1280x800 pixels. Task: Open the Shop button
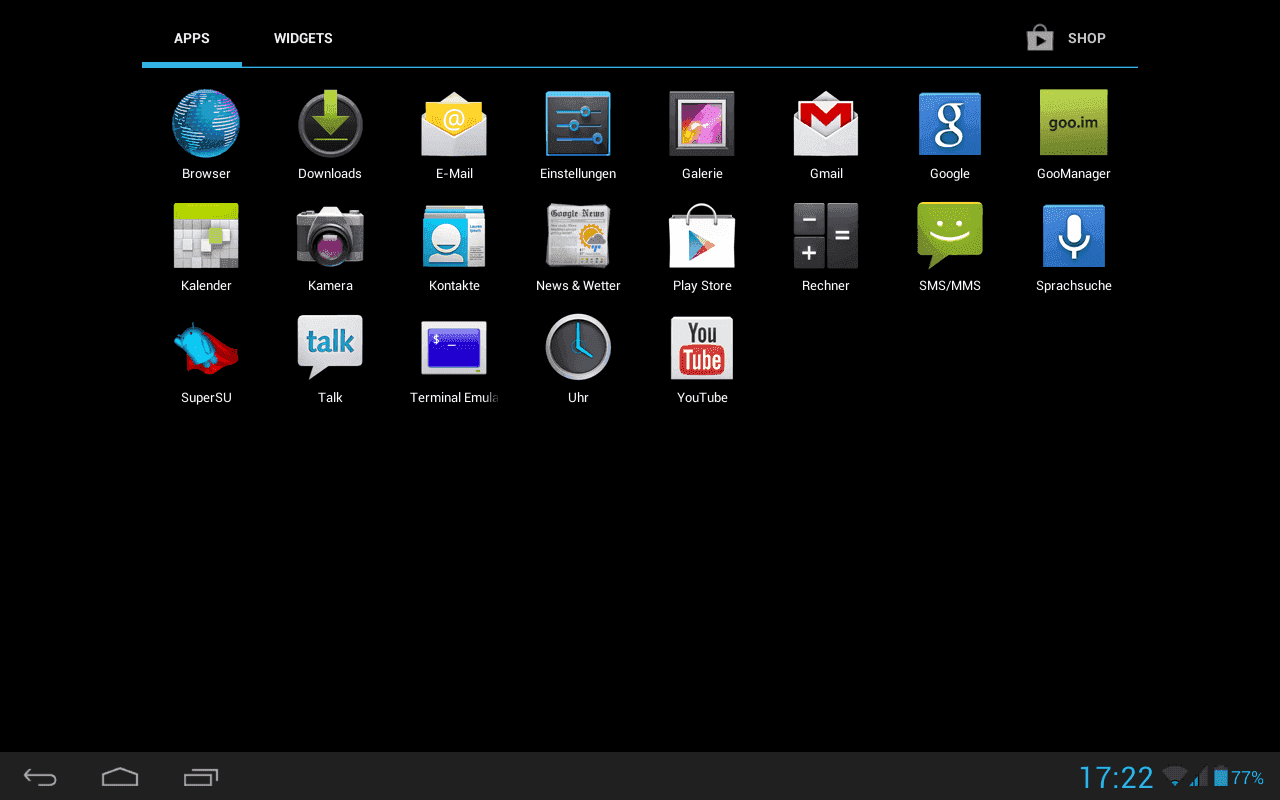coord(1066,39)
